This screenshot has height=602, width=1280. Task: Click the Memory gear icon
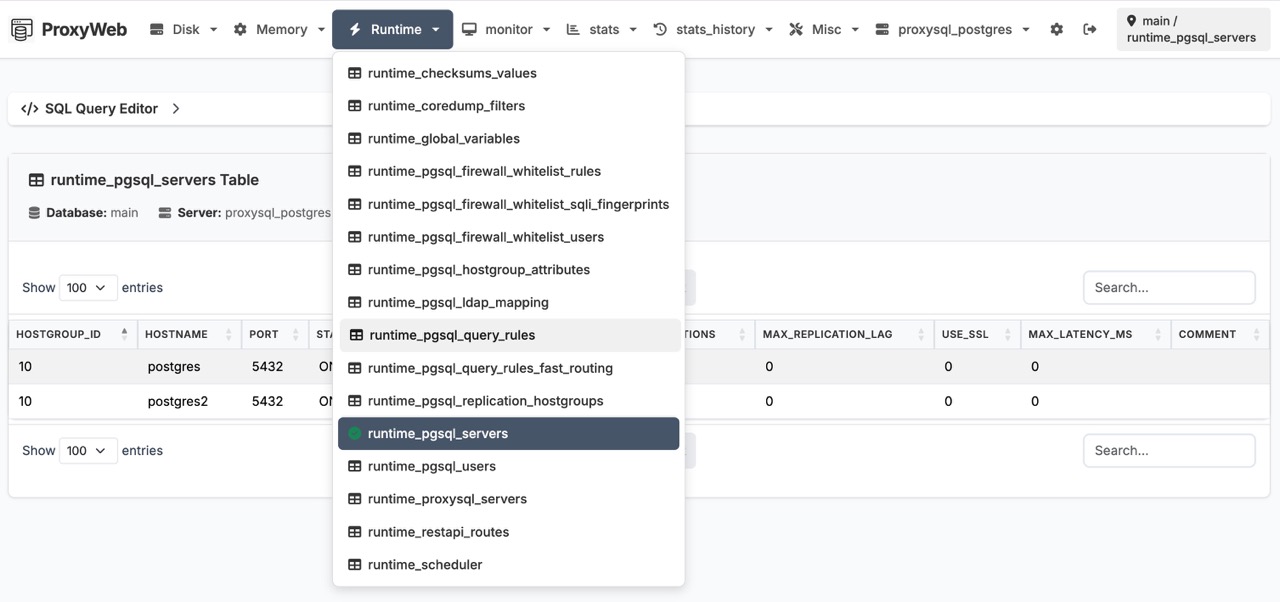click(240, 29)
